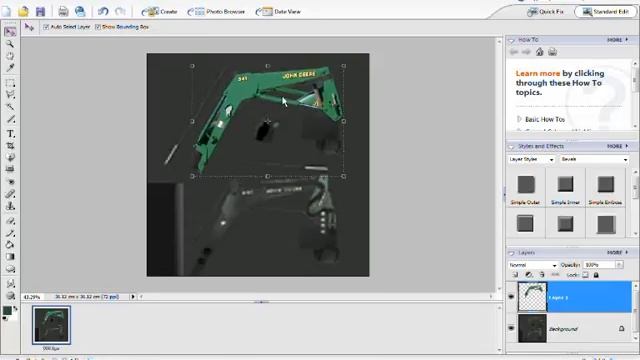The width and height of the screenshot is (640, 360).
Task: Delete the selected layer with trash icon
Action: pos(542,275)
